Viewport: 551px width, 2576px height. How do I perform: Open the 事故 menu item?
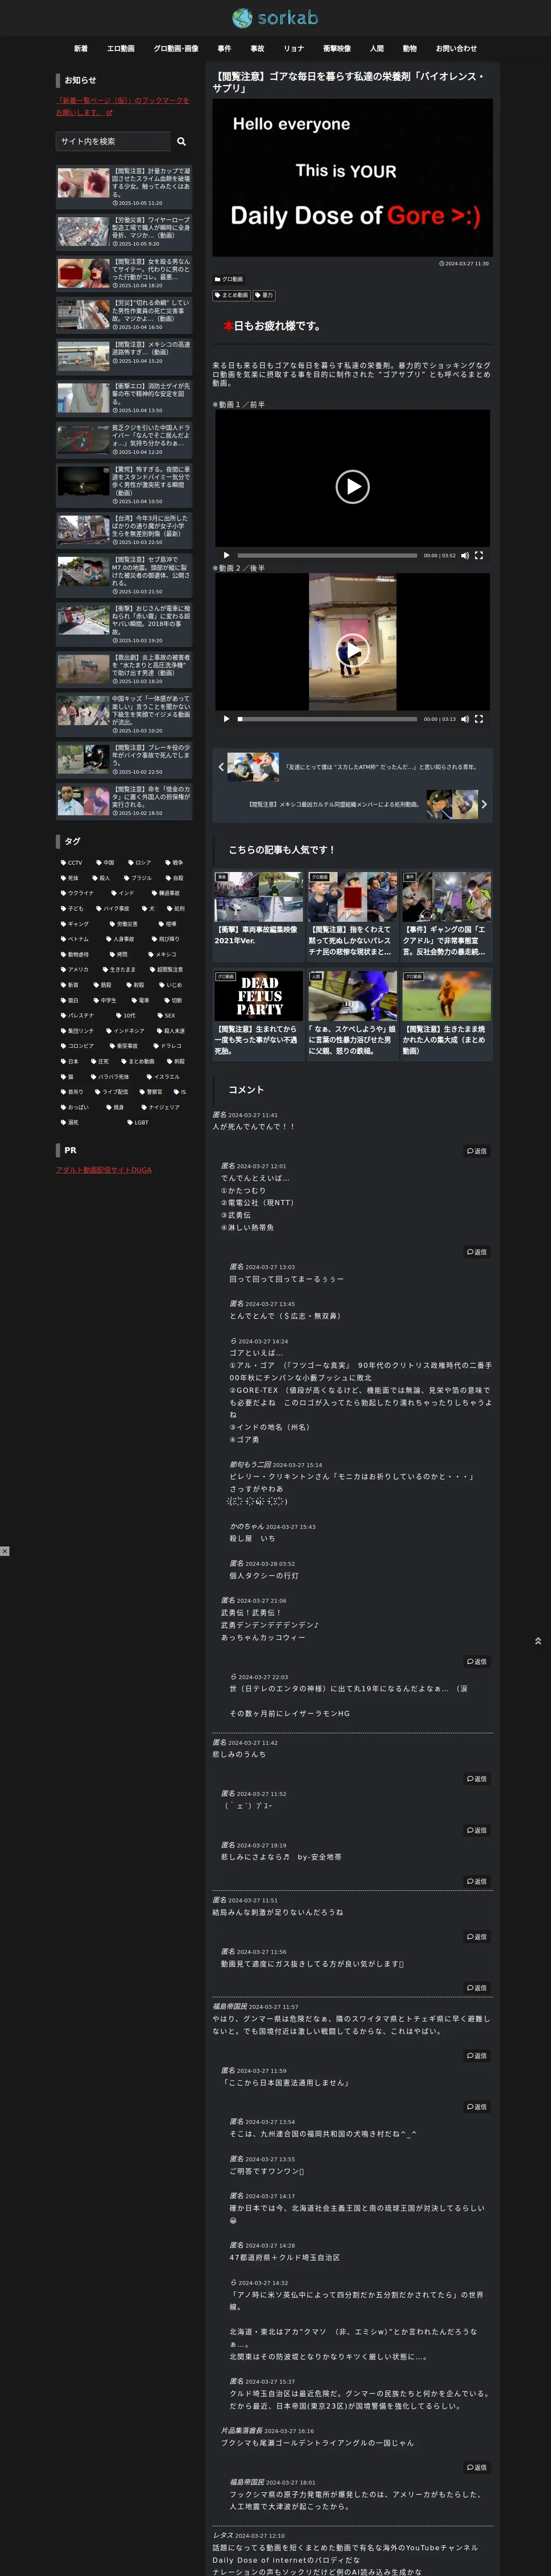pyautogui.click(x=257, y=48)
